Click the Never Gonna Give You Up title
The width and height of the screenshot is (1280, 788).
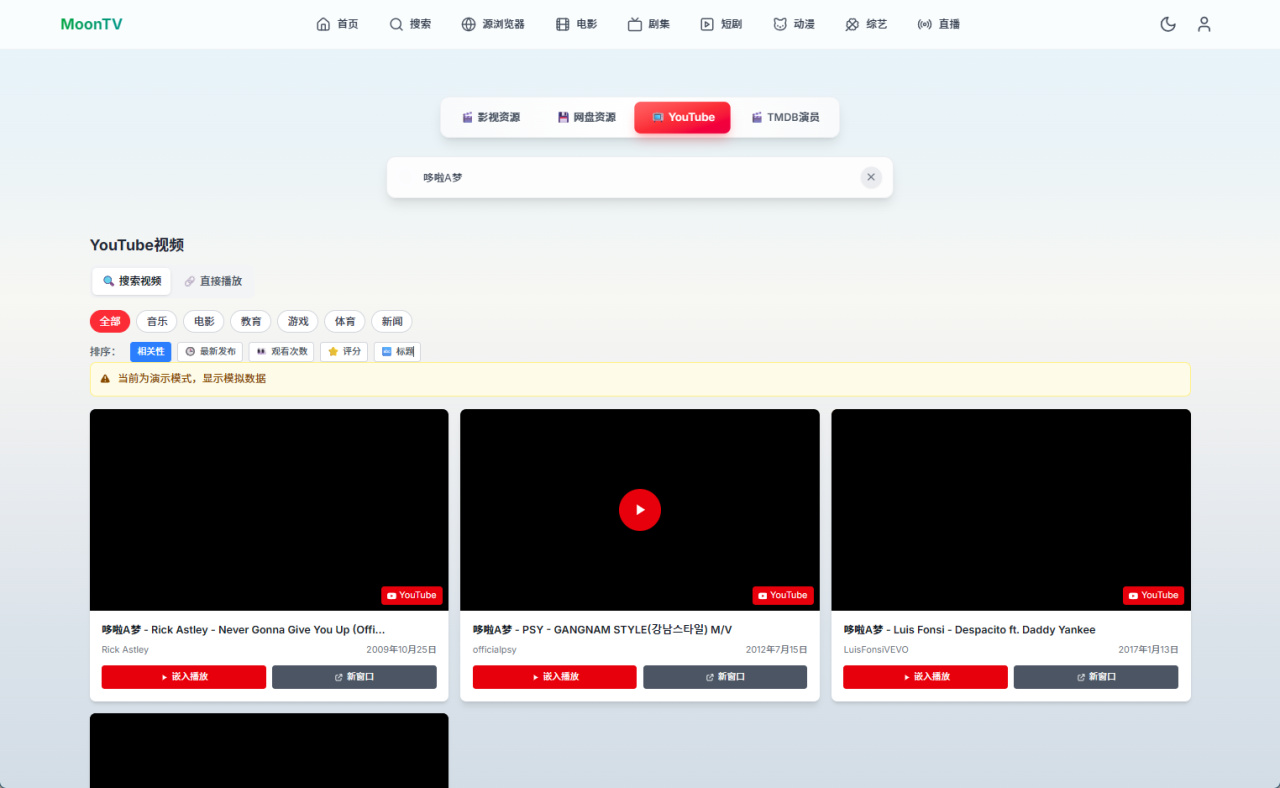243,630
